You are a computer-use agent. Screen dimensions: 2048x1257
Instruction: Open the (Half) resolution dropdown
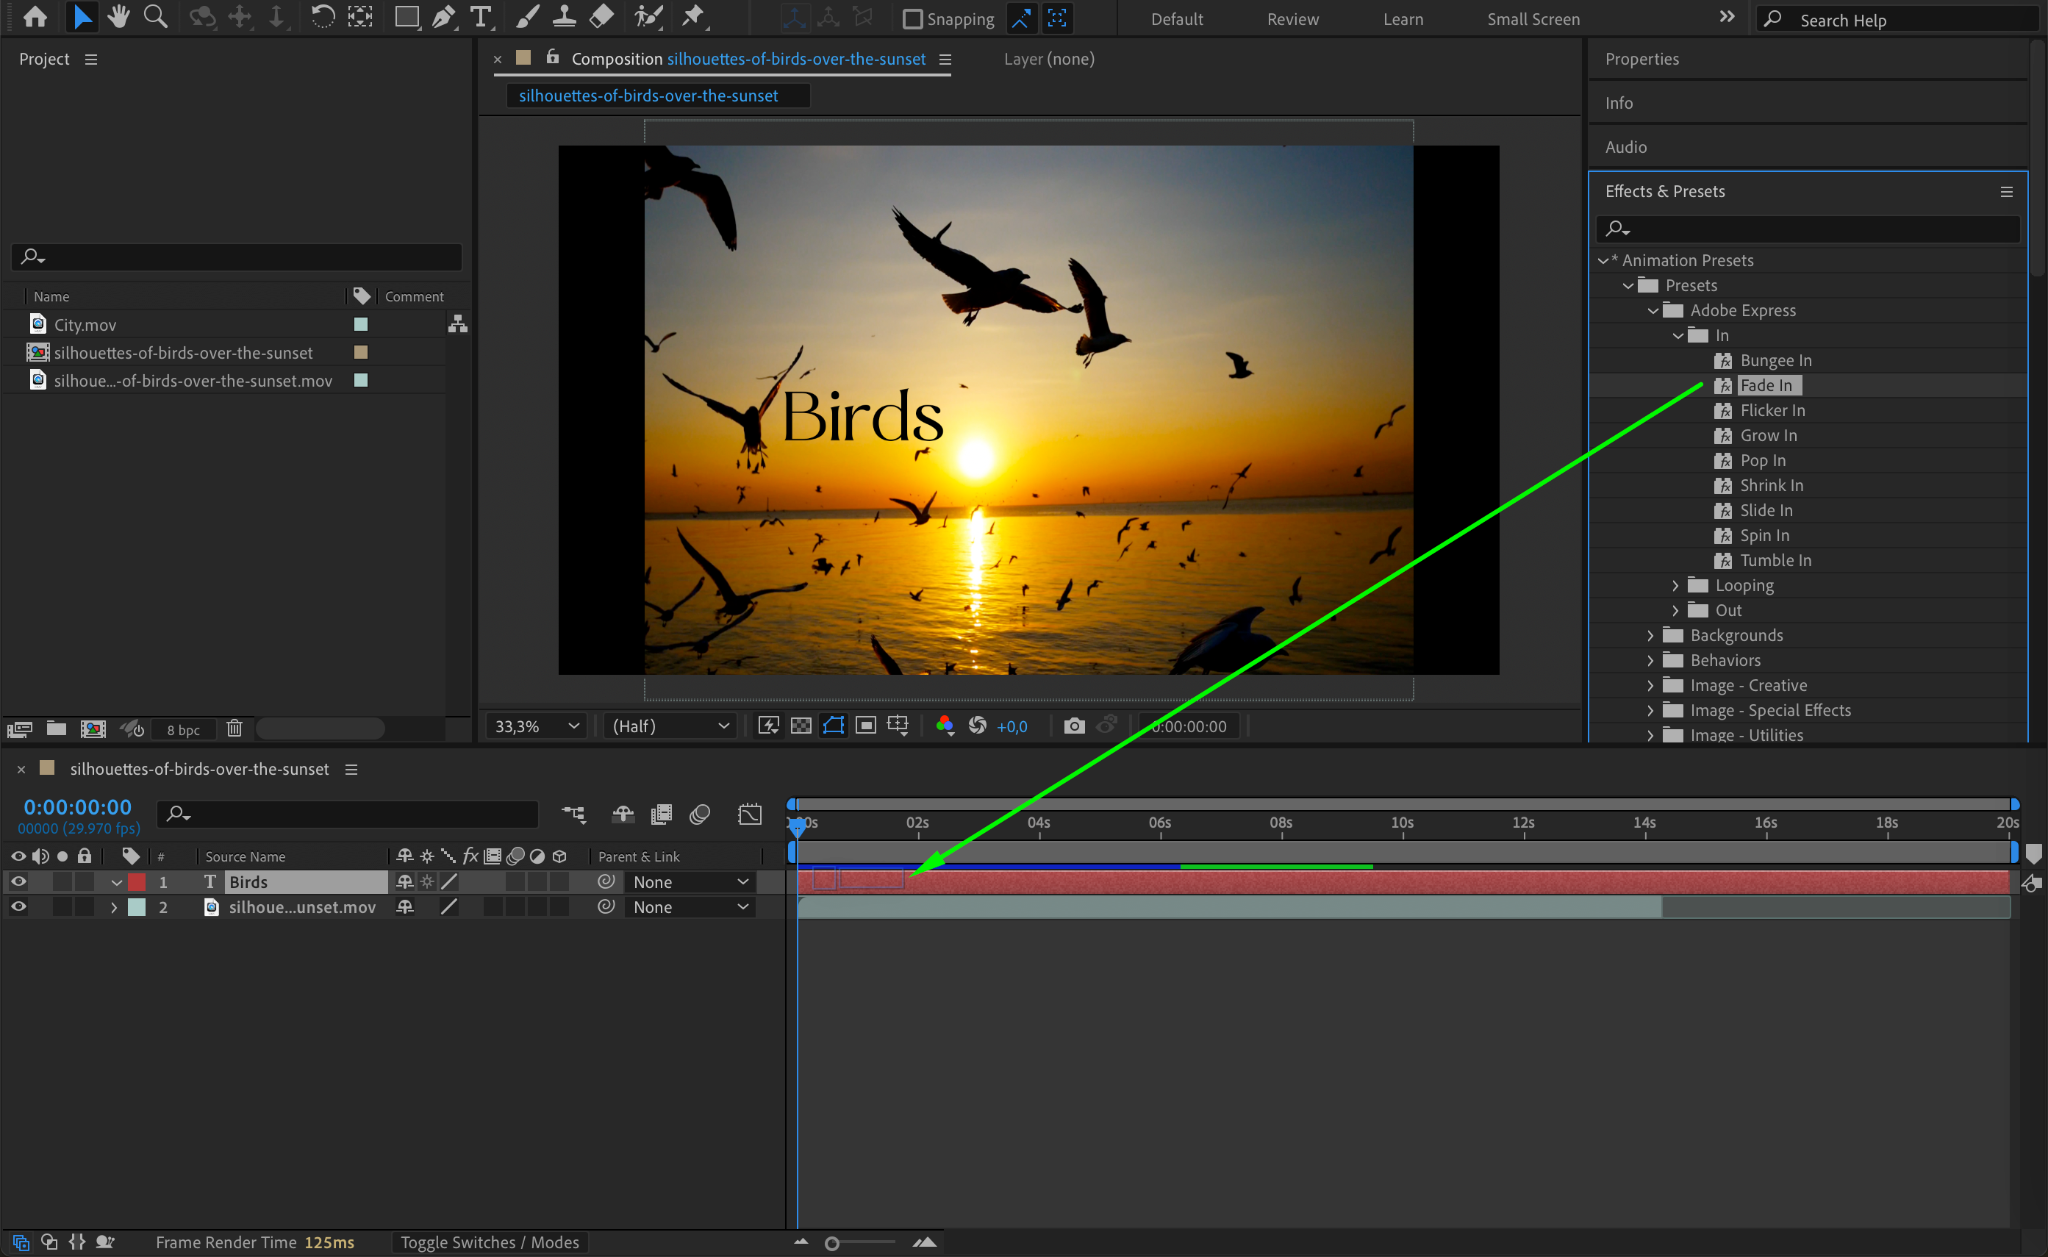click(670, 726)
